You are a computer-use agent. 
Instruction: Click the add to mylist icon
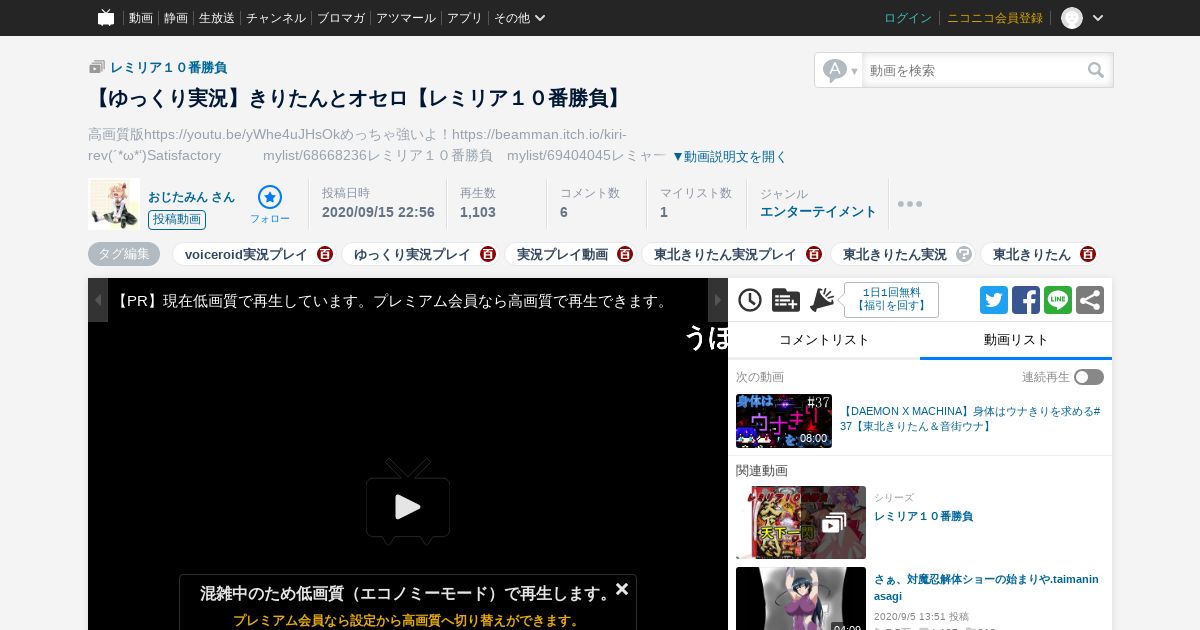(x=786, y=300)
